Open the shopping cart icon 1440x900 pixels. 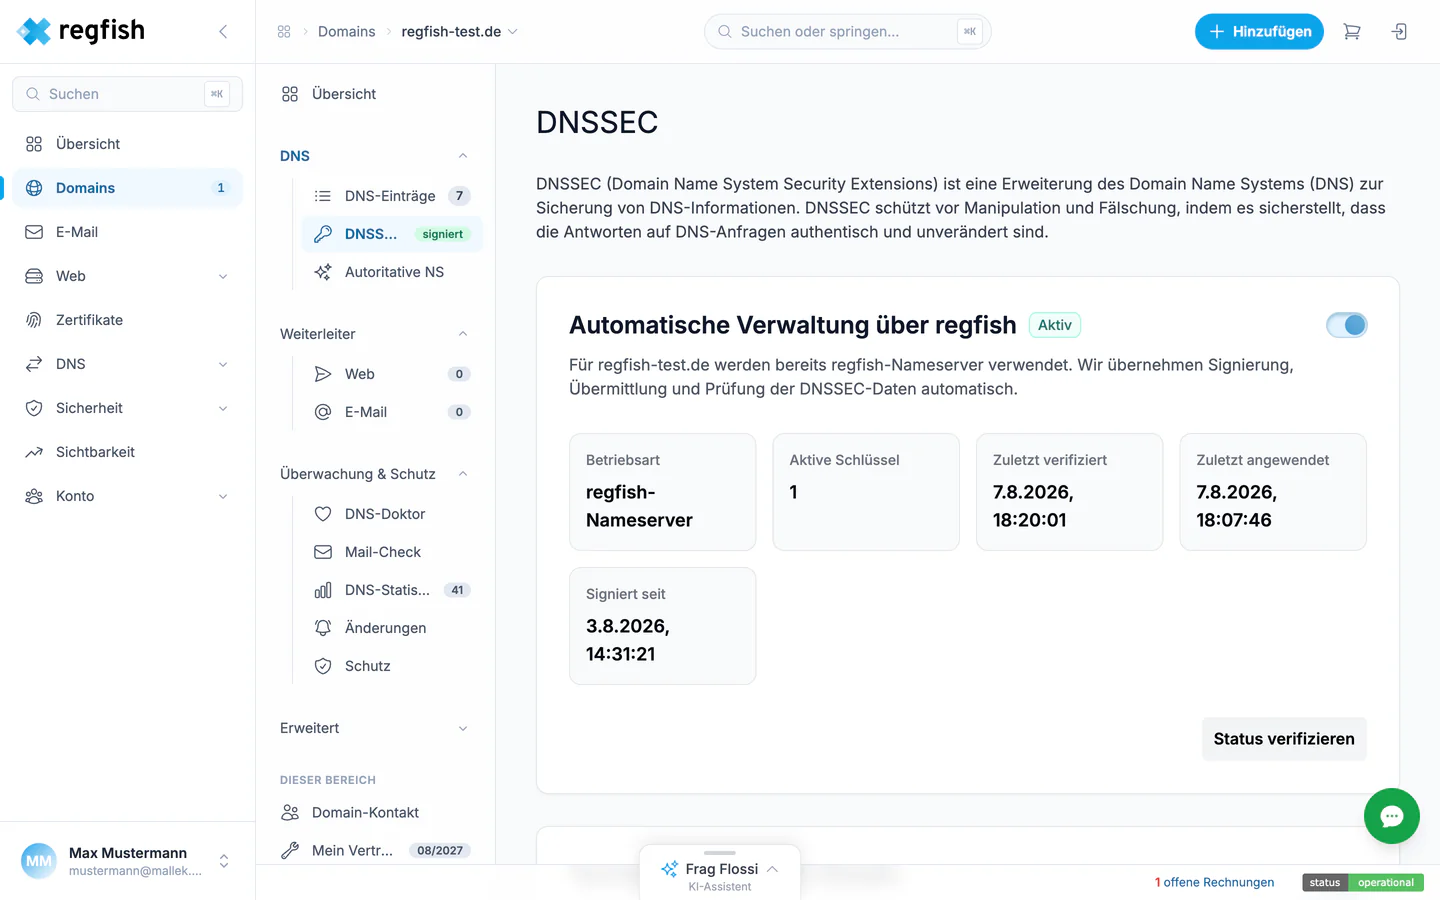pos(1352,32)
